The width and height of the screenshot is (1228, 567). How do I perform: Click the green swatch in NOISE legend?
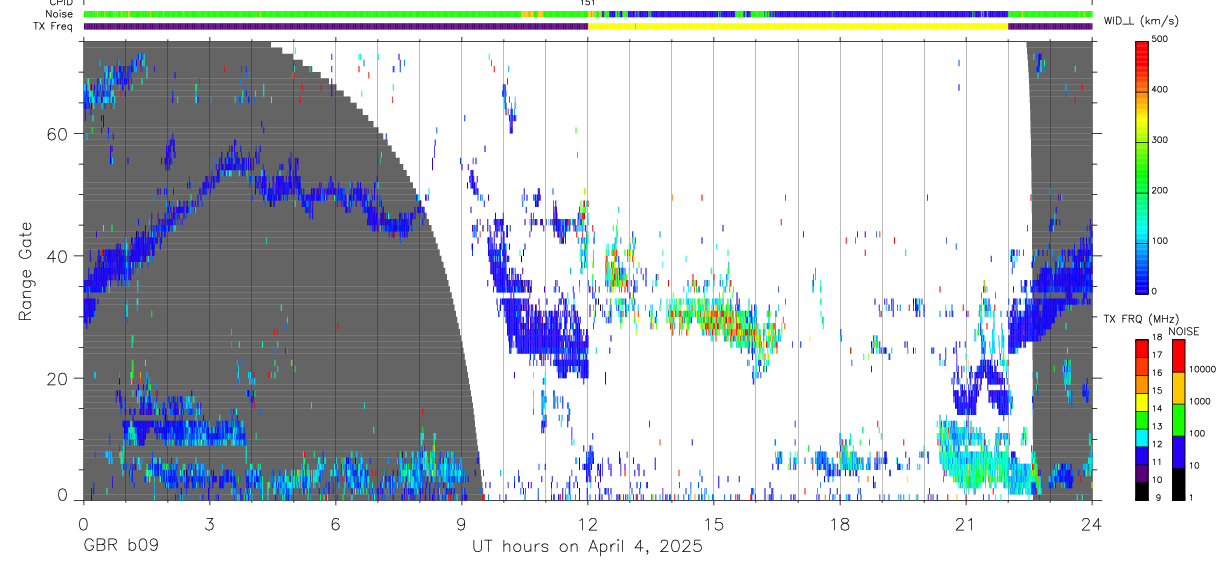point(1178,420)
